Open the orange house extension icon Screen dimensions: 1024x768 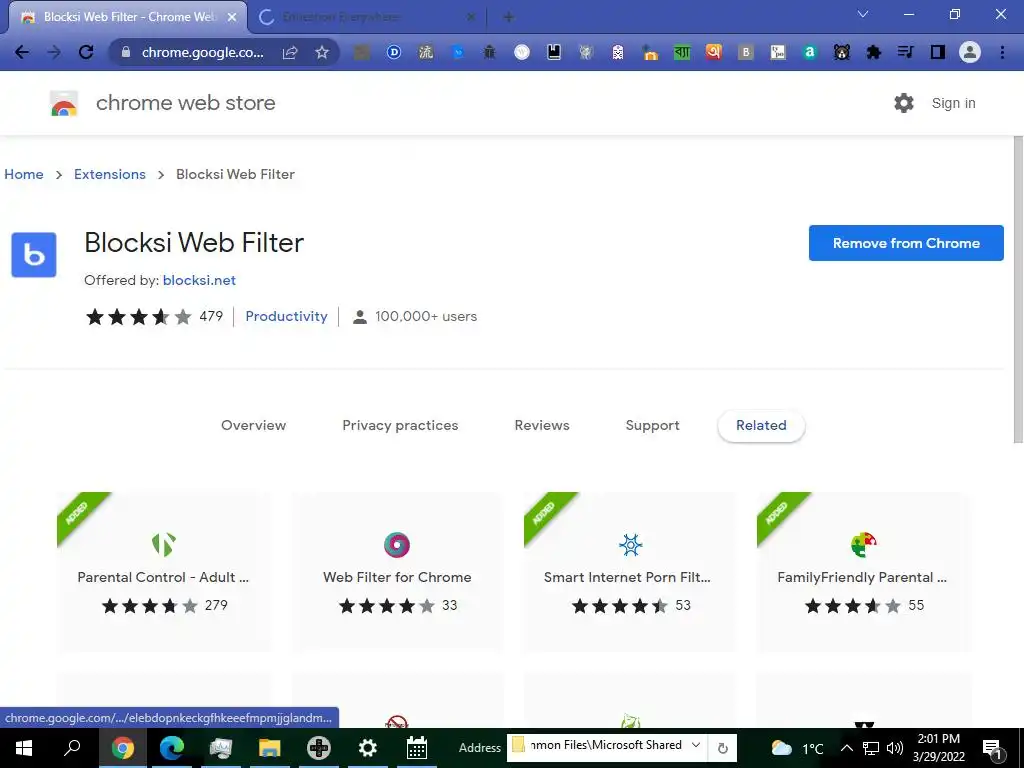tap(650, 52)
